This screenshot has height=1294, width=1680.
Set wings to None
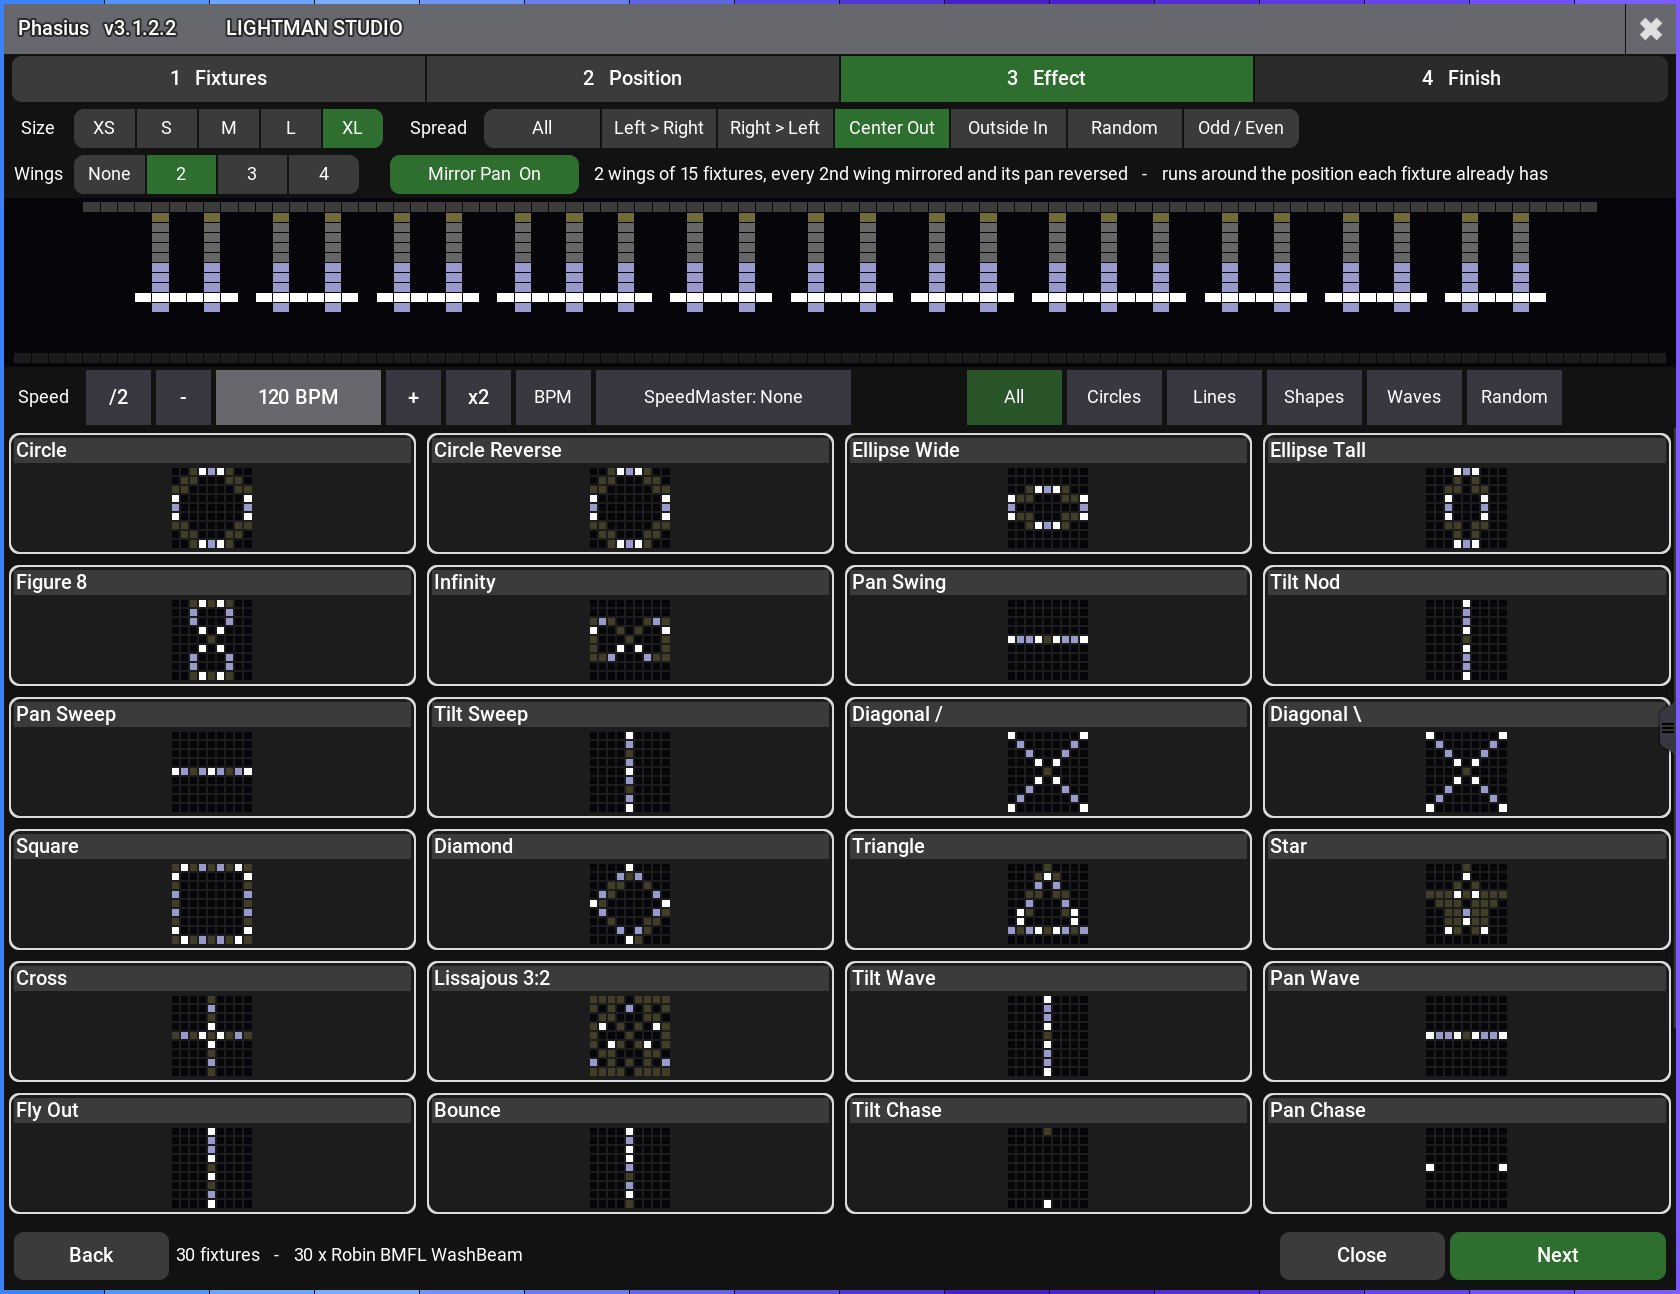pyautogui.click(x=109, y=174)
